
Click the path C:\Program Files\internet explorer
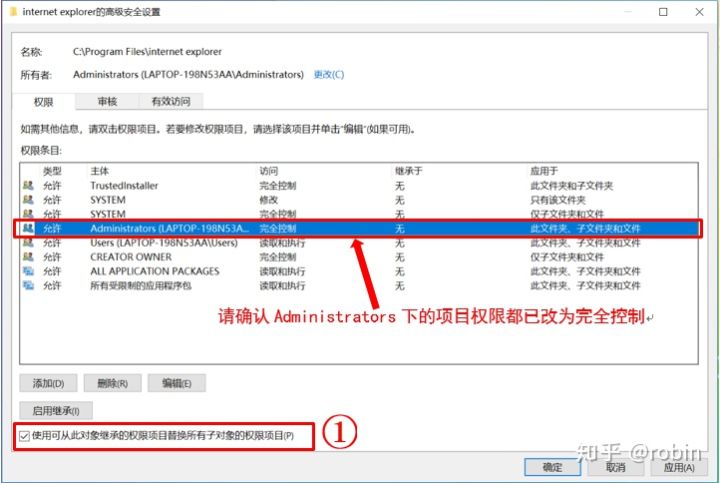pyautogui.click(x=147, y=51)
